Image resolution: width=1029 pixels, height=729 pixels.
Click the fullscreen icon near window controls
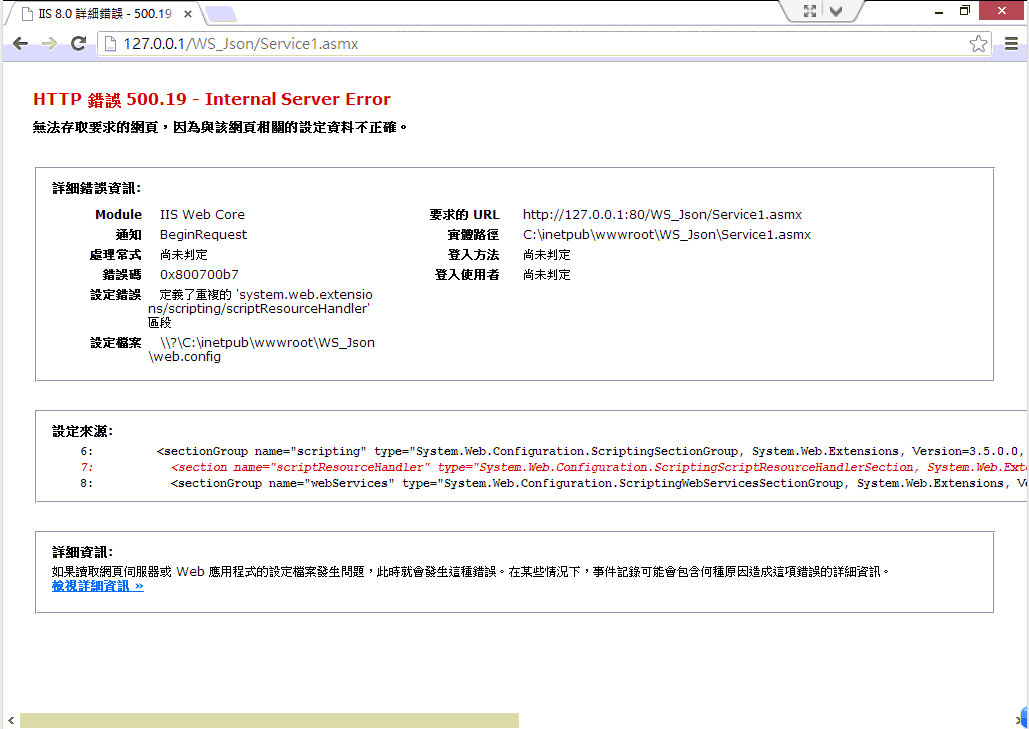pyautogui.click(x=810, y=10)
